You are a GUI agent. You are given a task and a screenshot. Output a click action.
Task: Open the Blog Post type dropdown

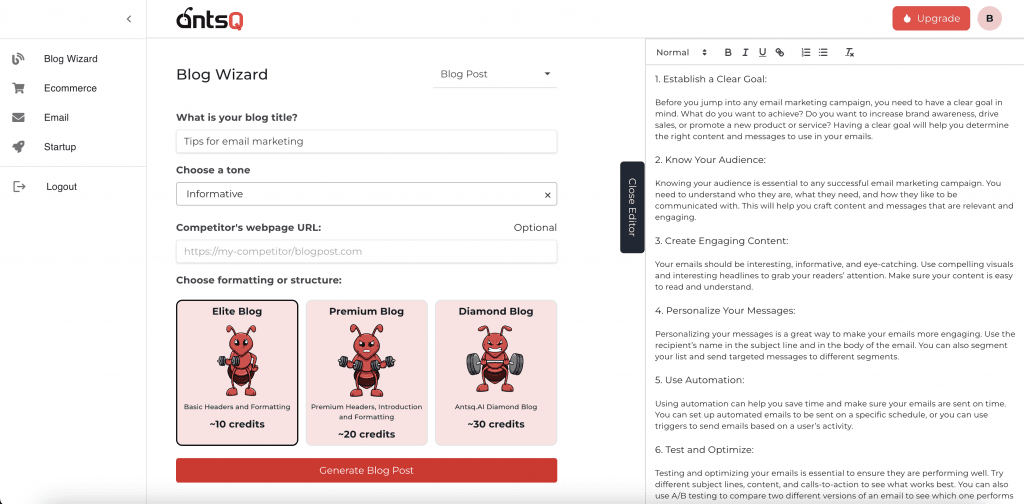pos(495,74)
